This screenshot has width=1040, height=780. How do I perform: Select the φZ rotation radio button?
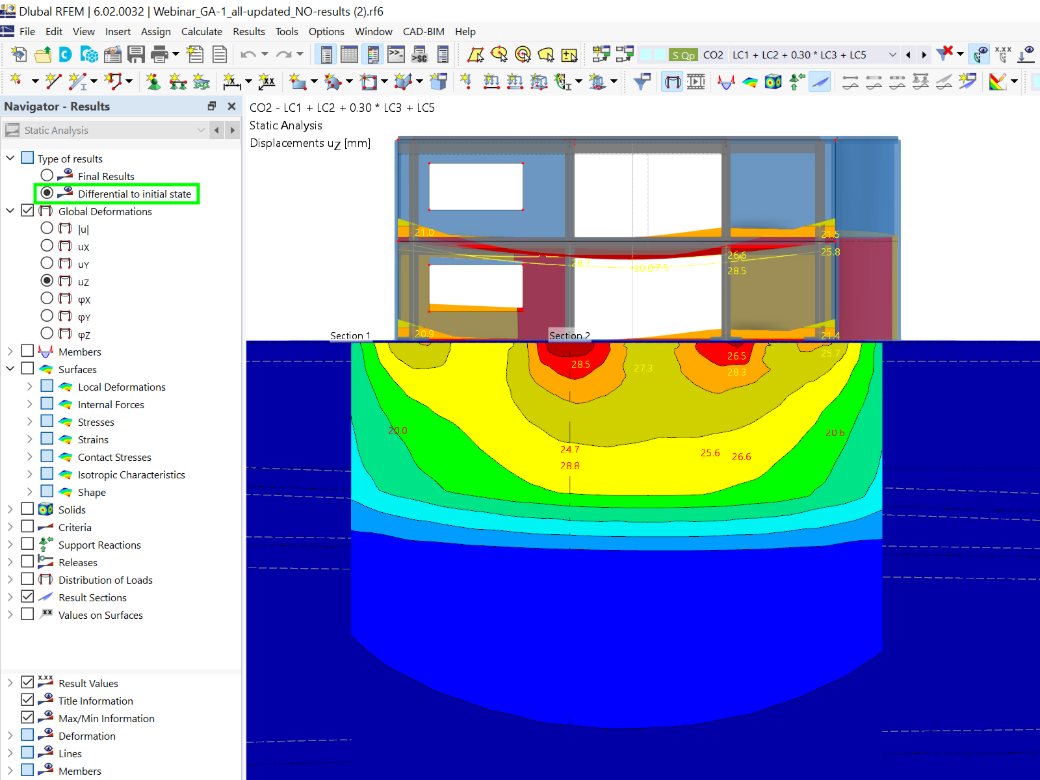click(x=46, y=334)
